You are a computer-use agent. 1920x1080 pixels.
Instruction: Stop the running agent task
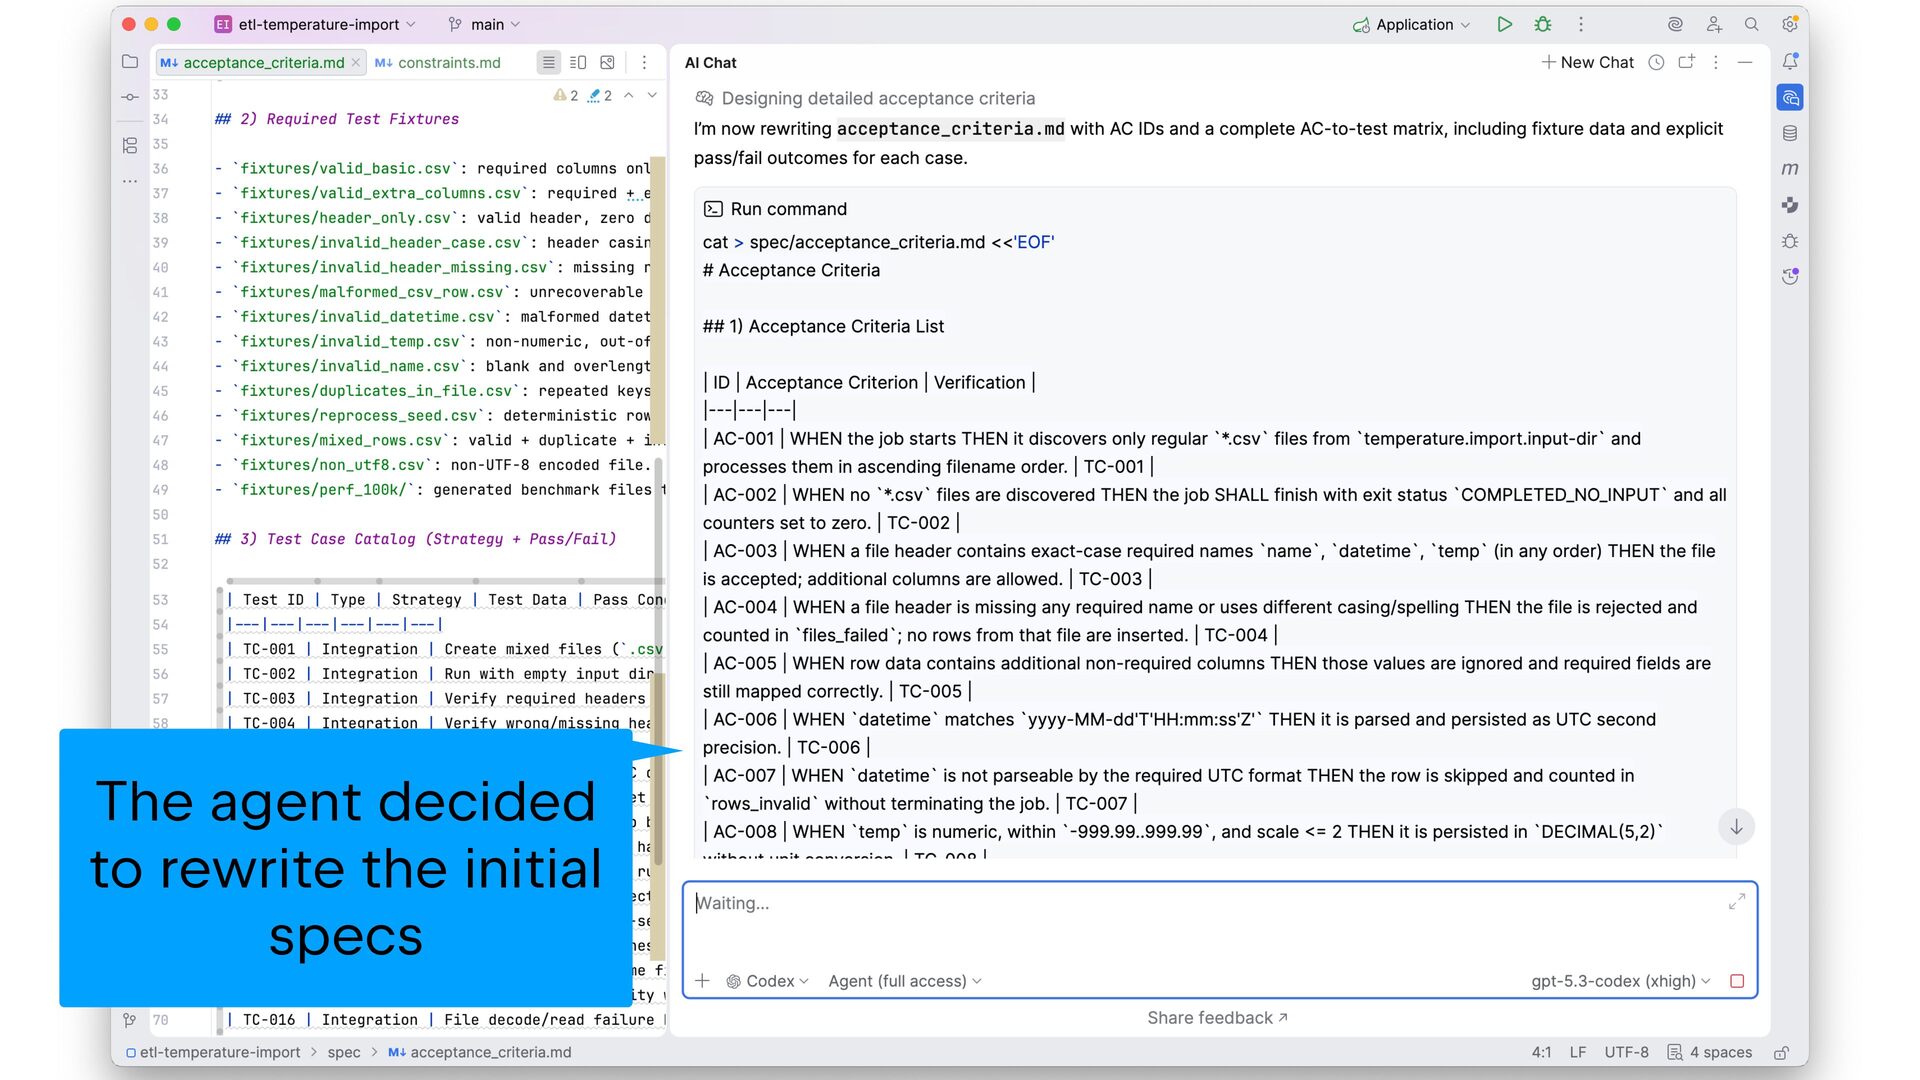point(1737,981)
